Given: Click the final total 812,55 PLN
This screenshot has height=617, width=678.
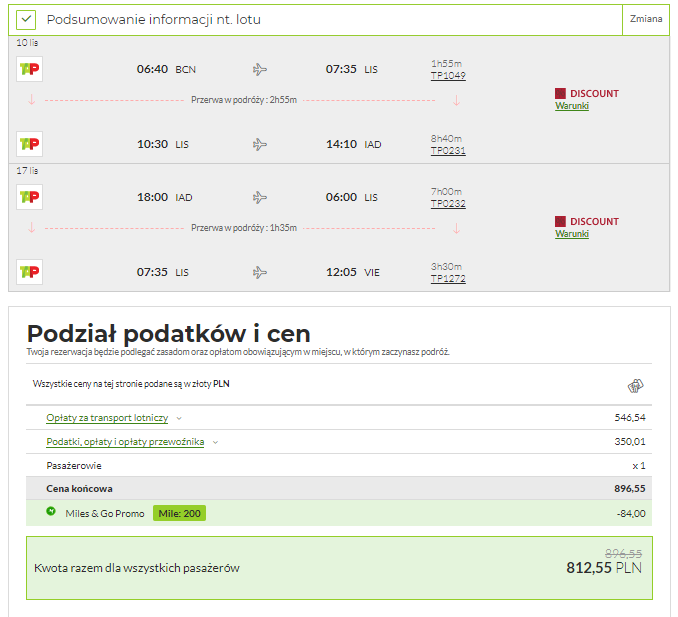Looking at the screenshot, I should click(x=604, y=568).
